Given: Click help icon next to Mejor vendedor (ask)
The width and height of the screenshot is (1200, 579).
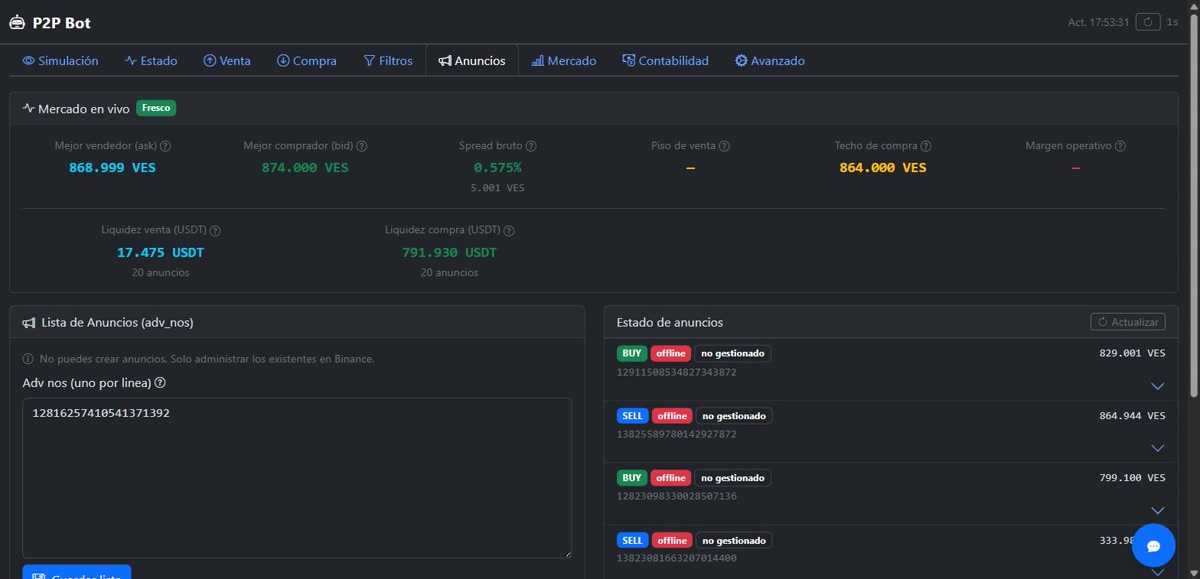Looking at the screenshot, I should point(166,146).
